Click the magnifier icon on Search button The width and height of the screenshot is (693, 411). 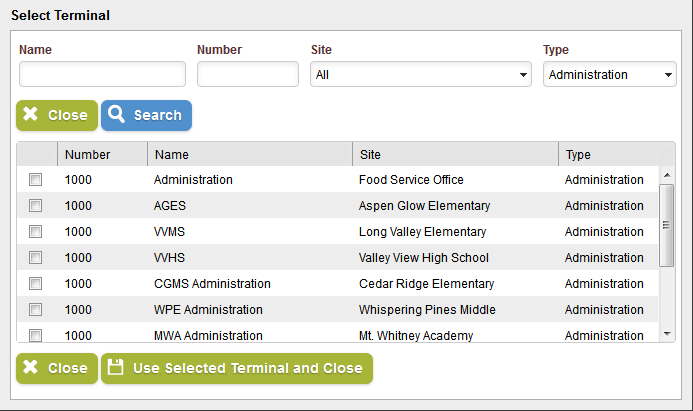[116, 114]
